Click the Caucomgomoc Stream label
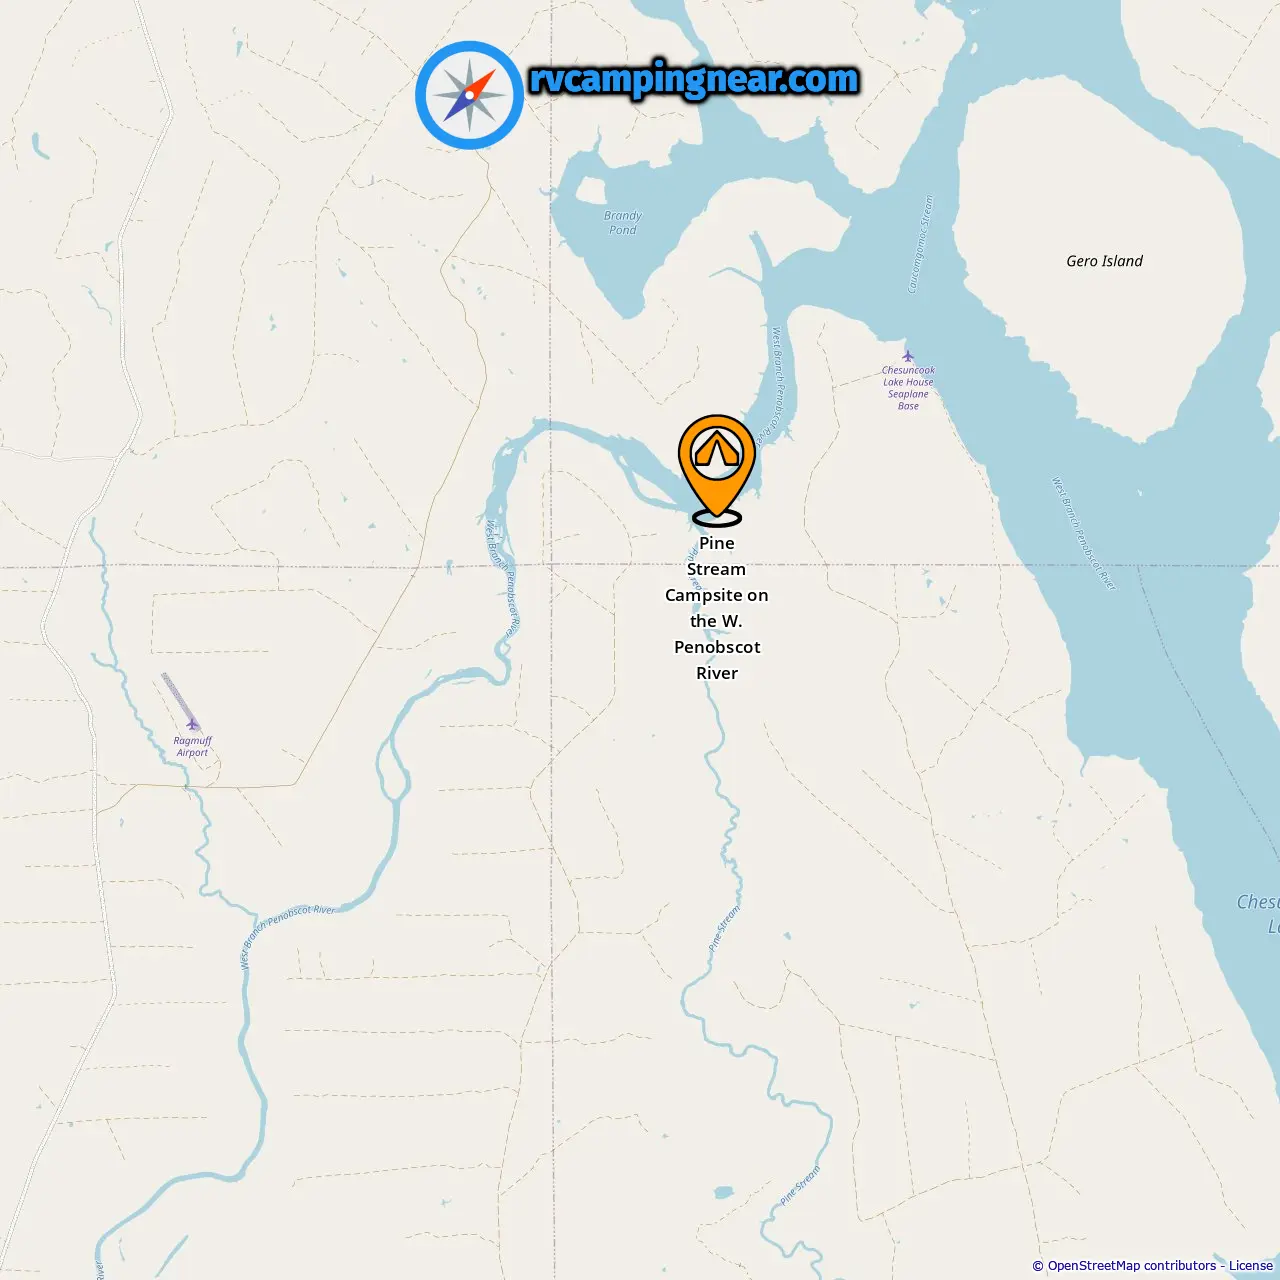 pyautogui.click(x=920, y=244)
